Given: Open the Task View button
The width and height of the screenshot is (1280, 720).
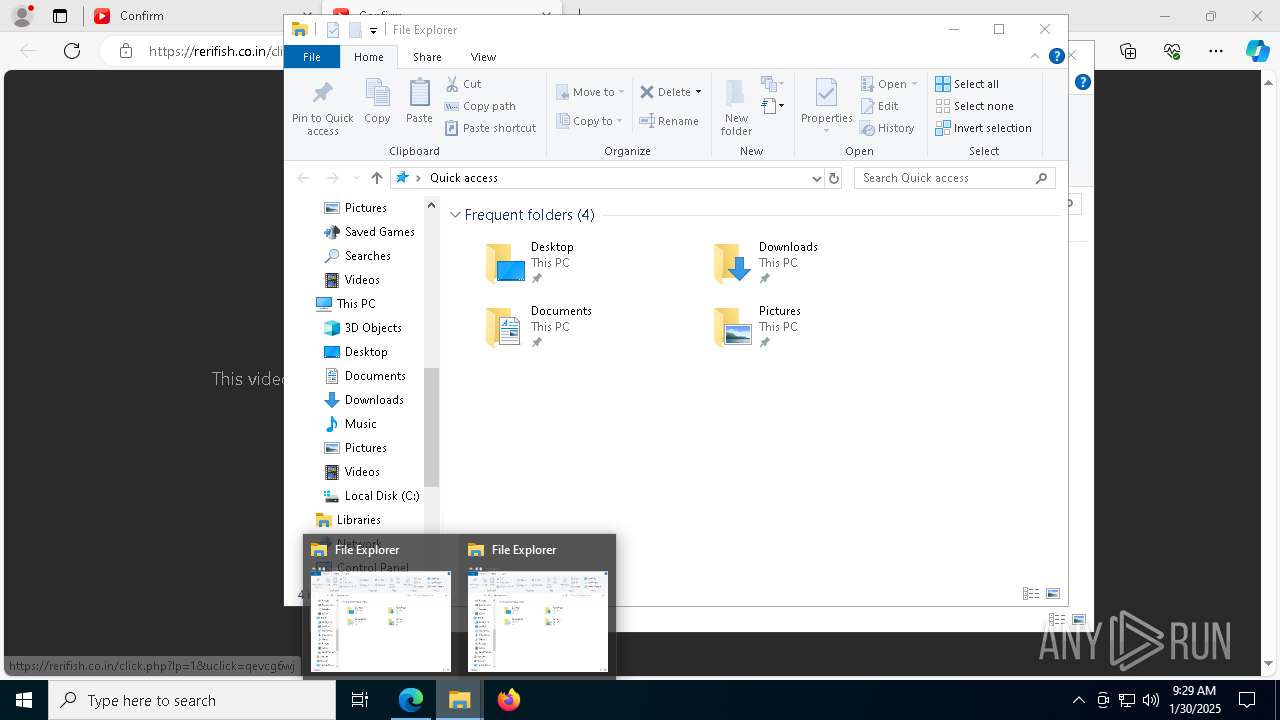Looking at the screenshot, I should point(360,700).
